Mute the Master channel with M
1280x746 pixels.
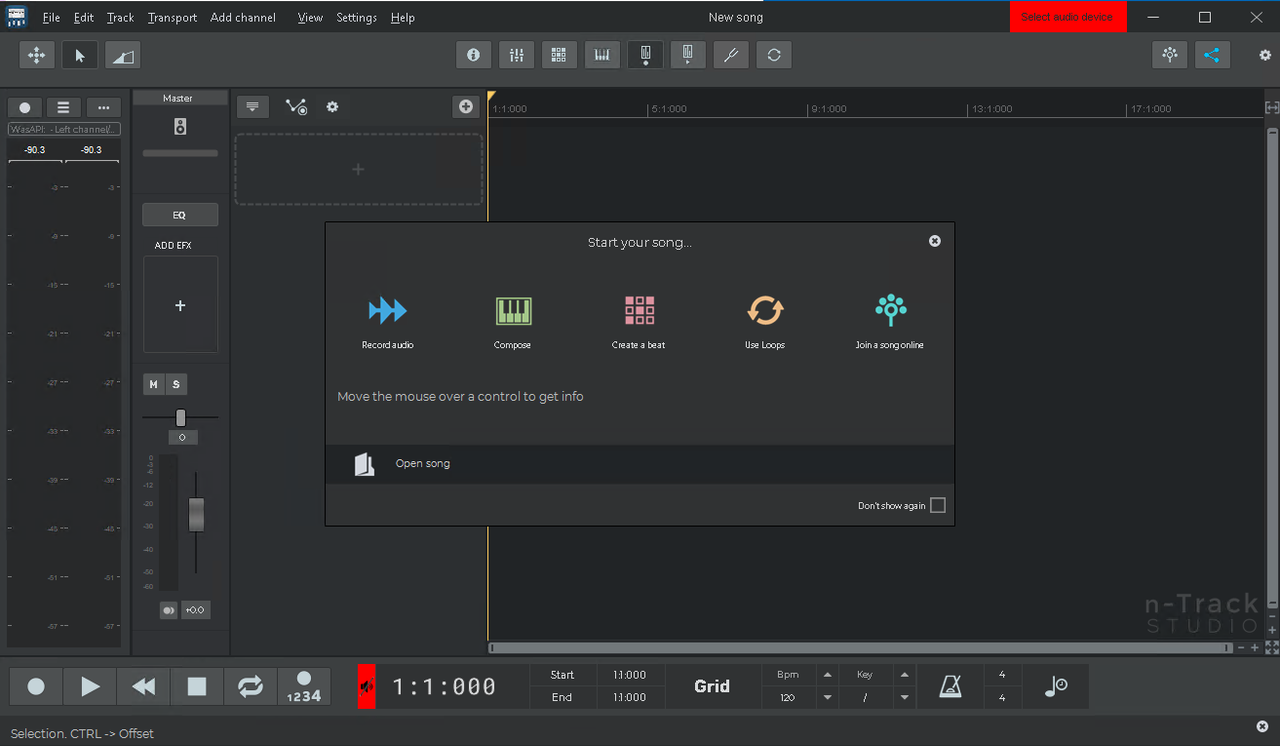coord(153,384)
